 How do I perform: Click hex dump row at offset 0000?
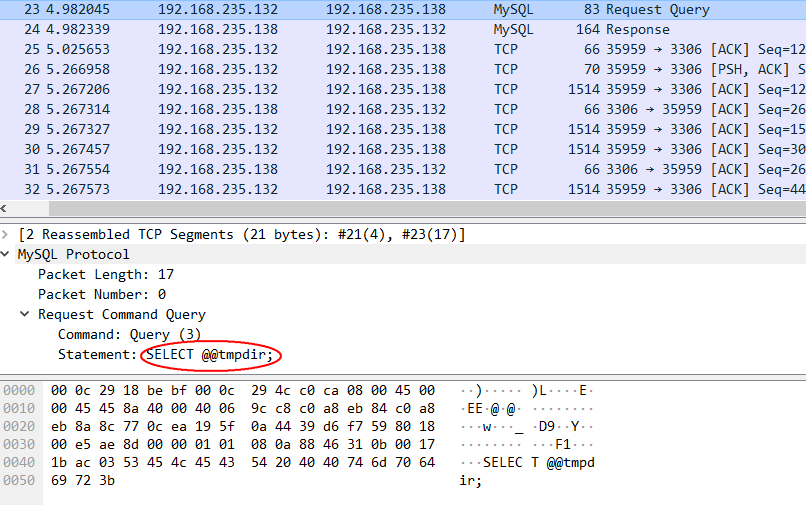pyautogui.click(x=242, y=389)
